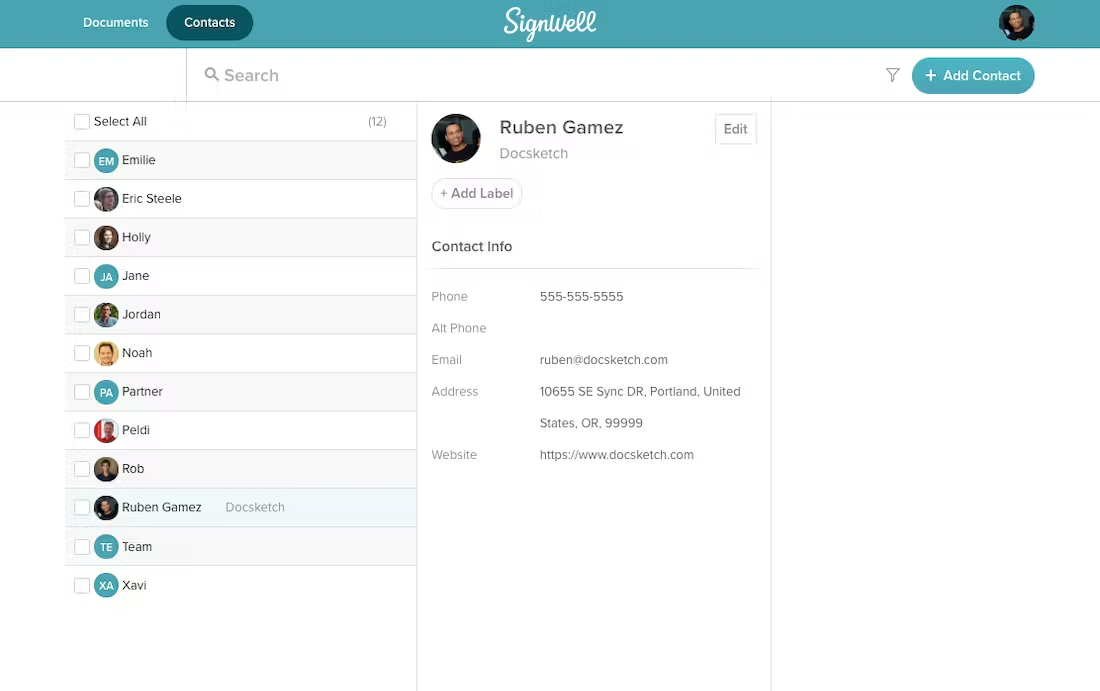Click the Add Contact button

973,75
